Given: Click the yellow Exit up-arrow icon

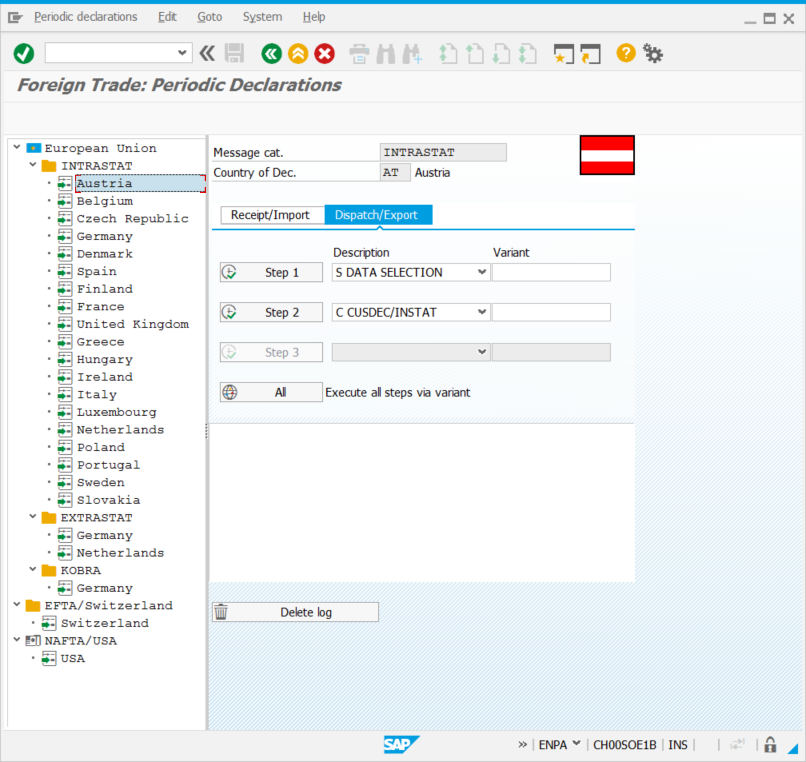Looking at the screenshot, I should 298,53.
